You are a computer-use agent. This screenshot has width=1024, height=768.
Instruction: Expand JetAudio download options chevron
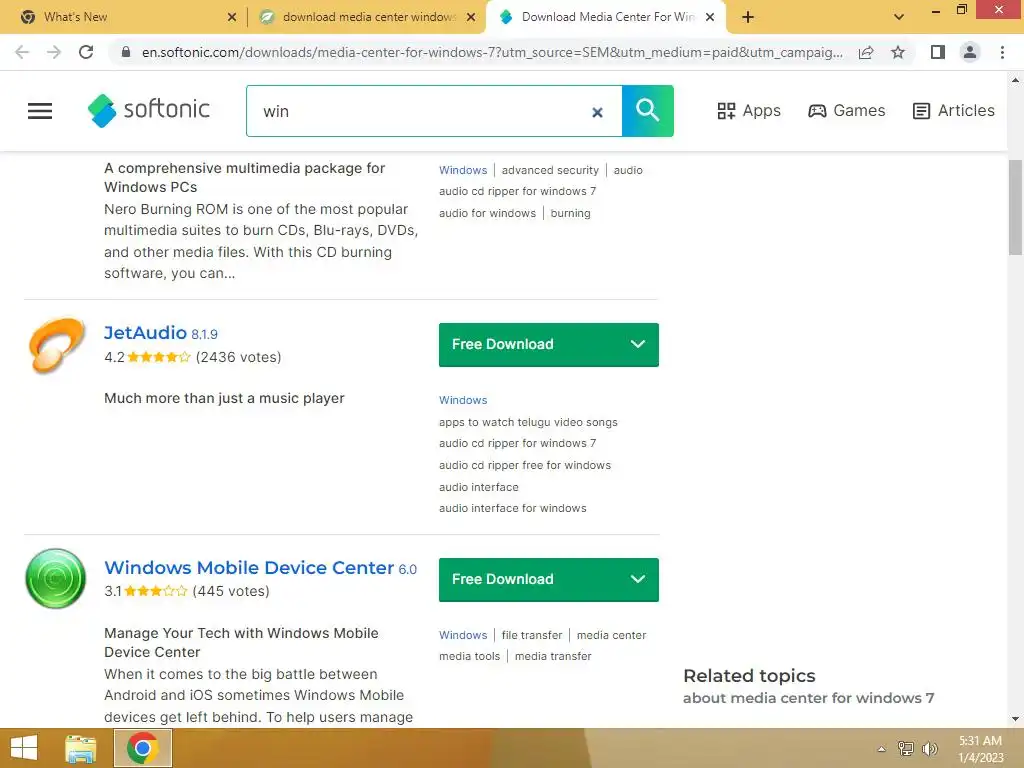click(x=637, y=344)
